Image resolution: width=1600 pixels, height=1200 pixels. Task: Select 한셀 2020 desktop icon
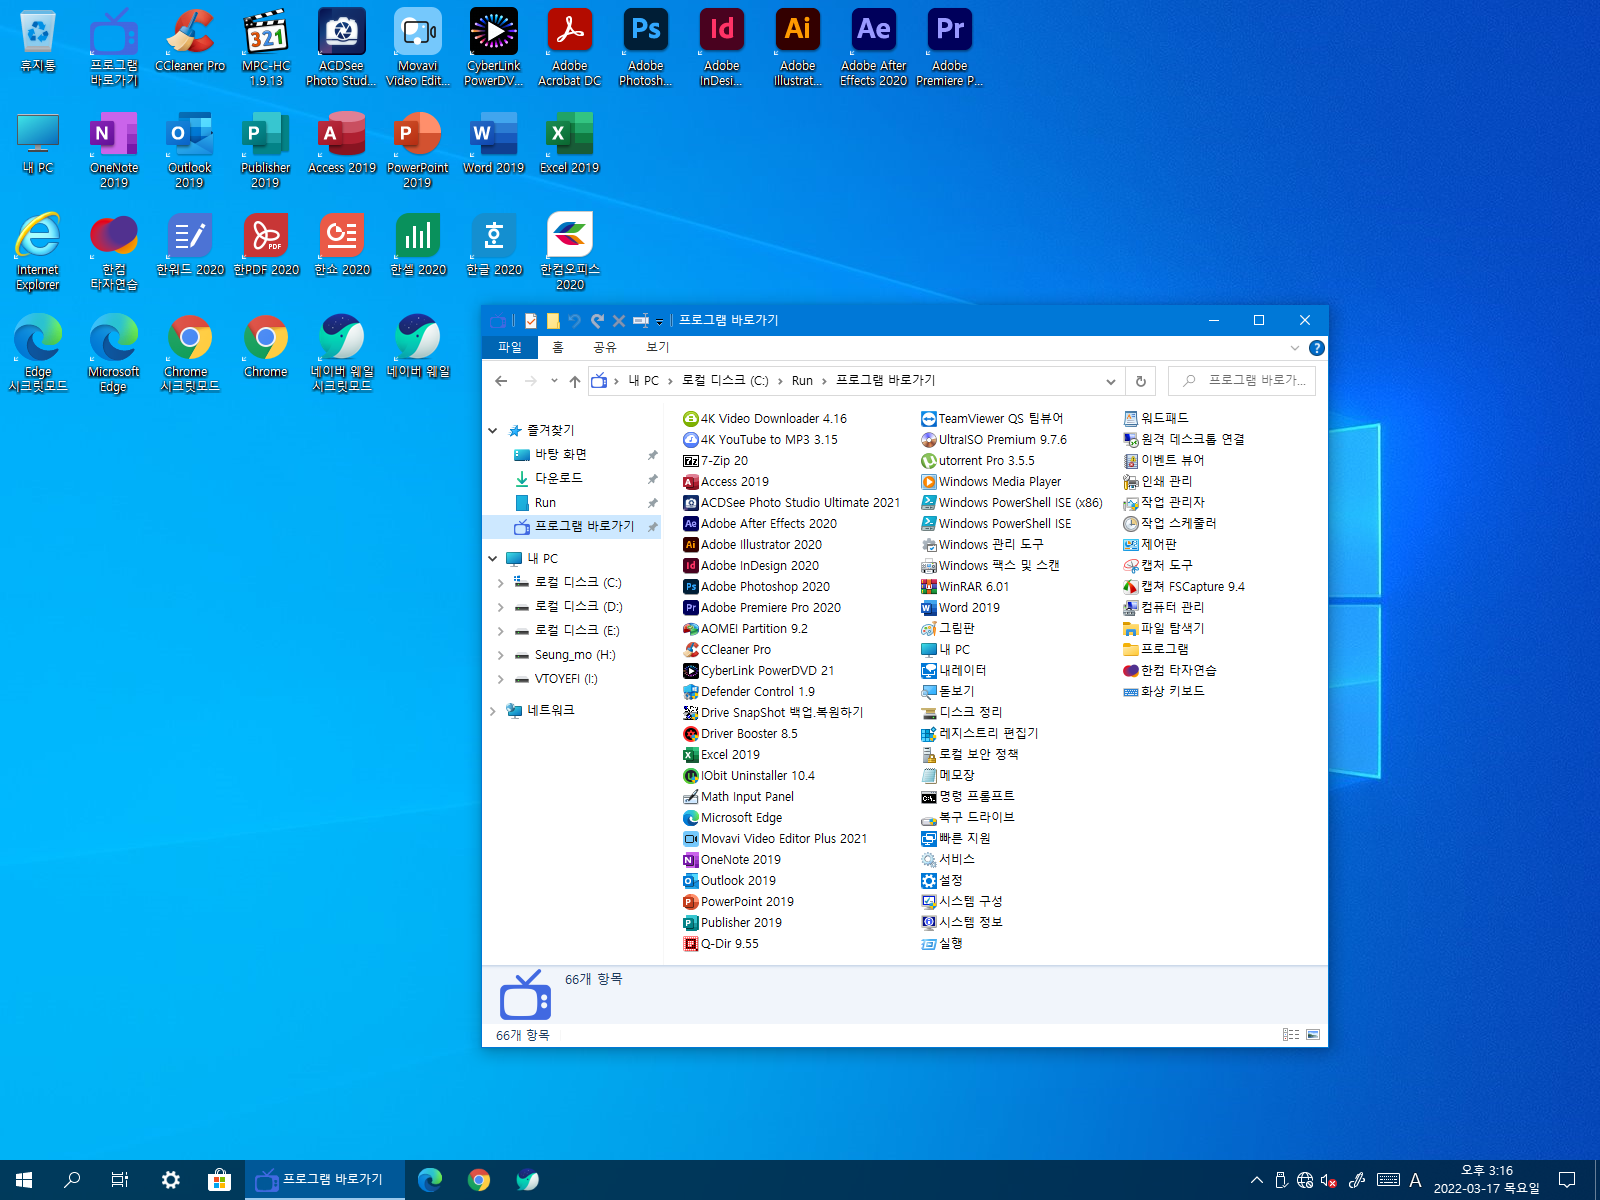pos(418,245)
